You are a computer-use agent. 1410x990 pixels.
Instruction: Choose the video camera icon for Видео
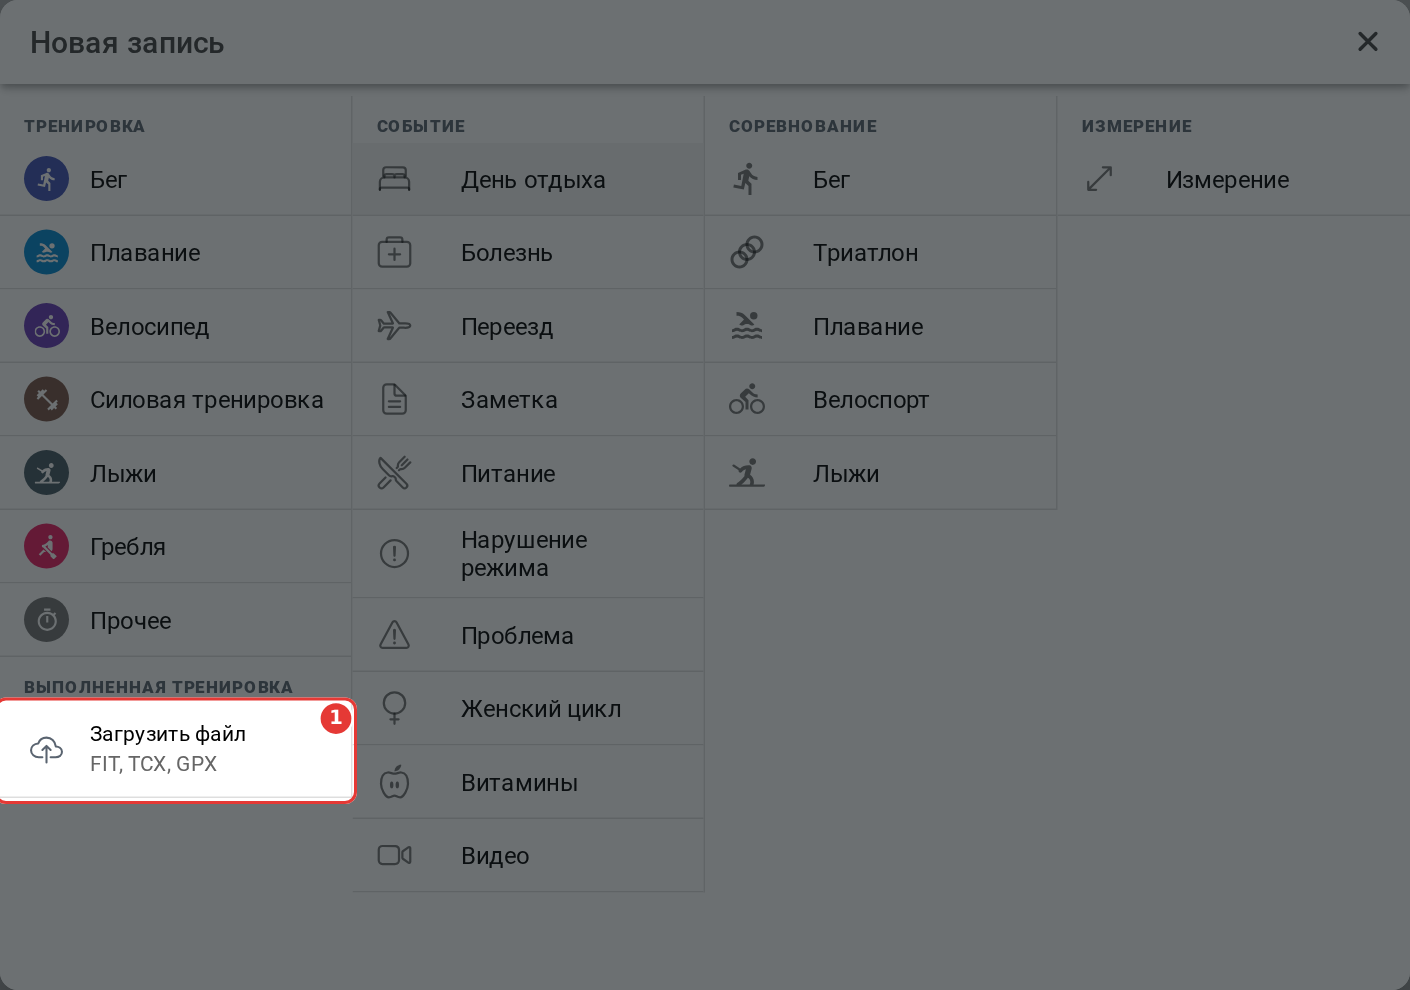394,855
